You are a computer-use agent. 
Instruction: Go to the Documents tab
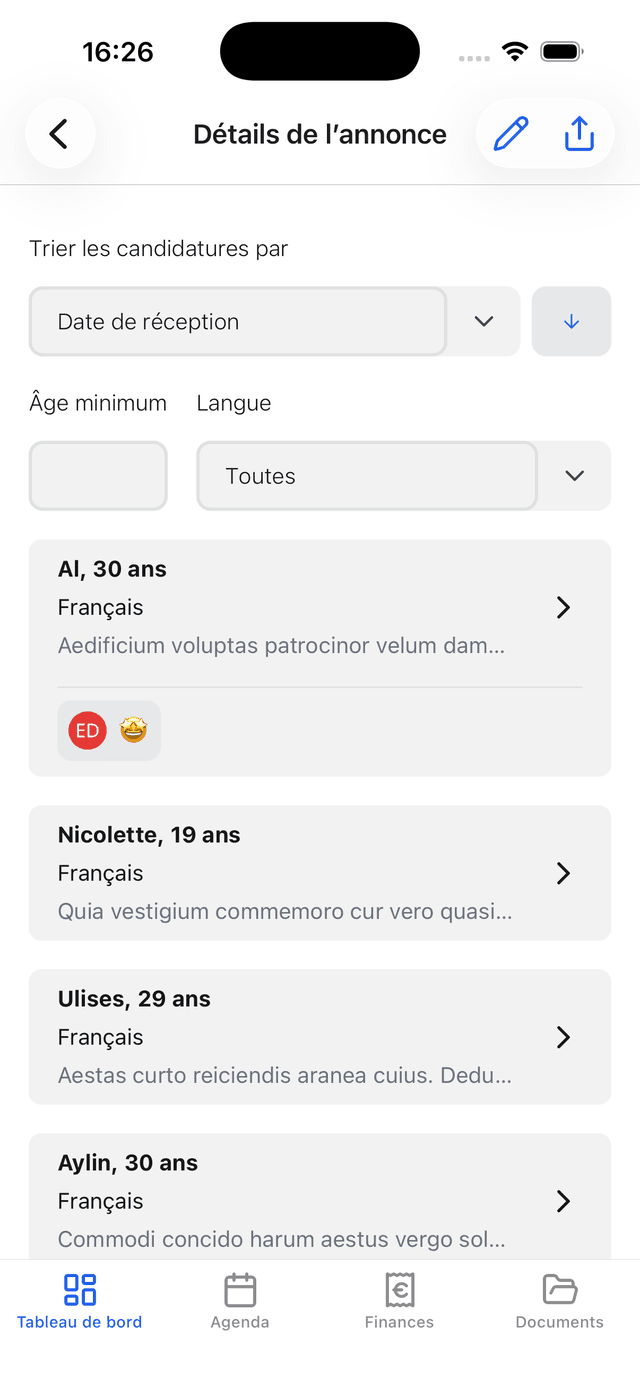click(x=559, y=1301)
